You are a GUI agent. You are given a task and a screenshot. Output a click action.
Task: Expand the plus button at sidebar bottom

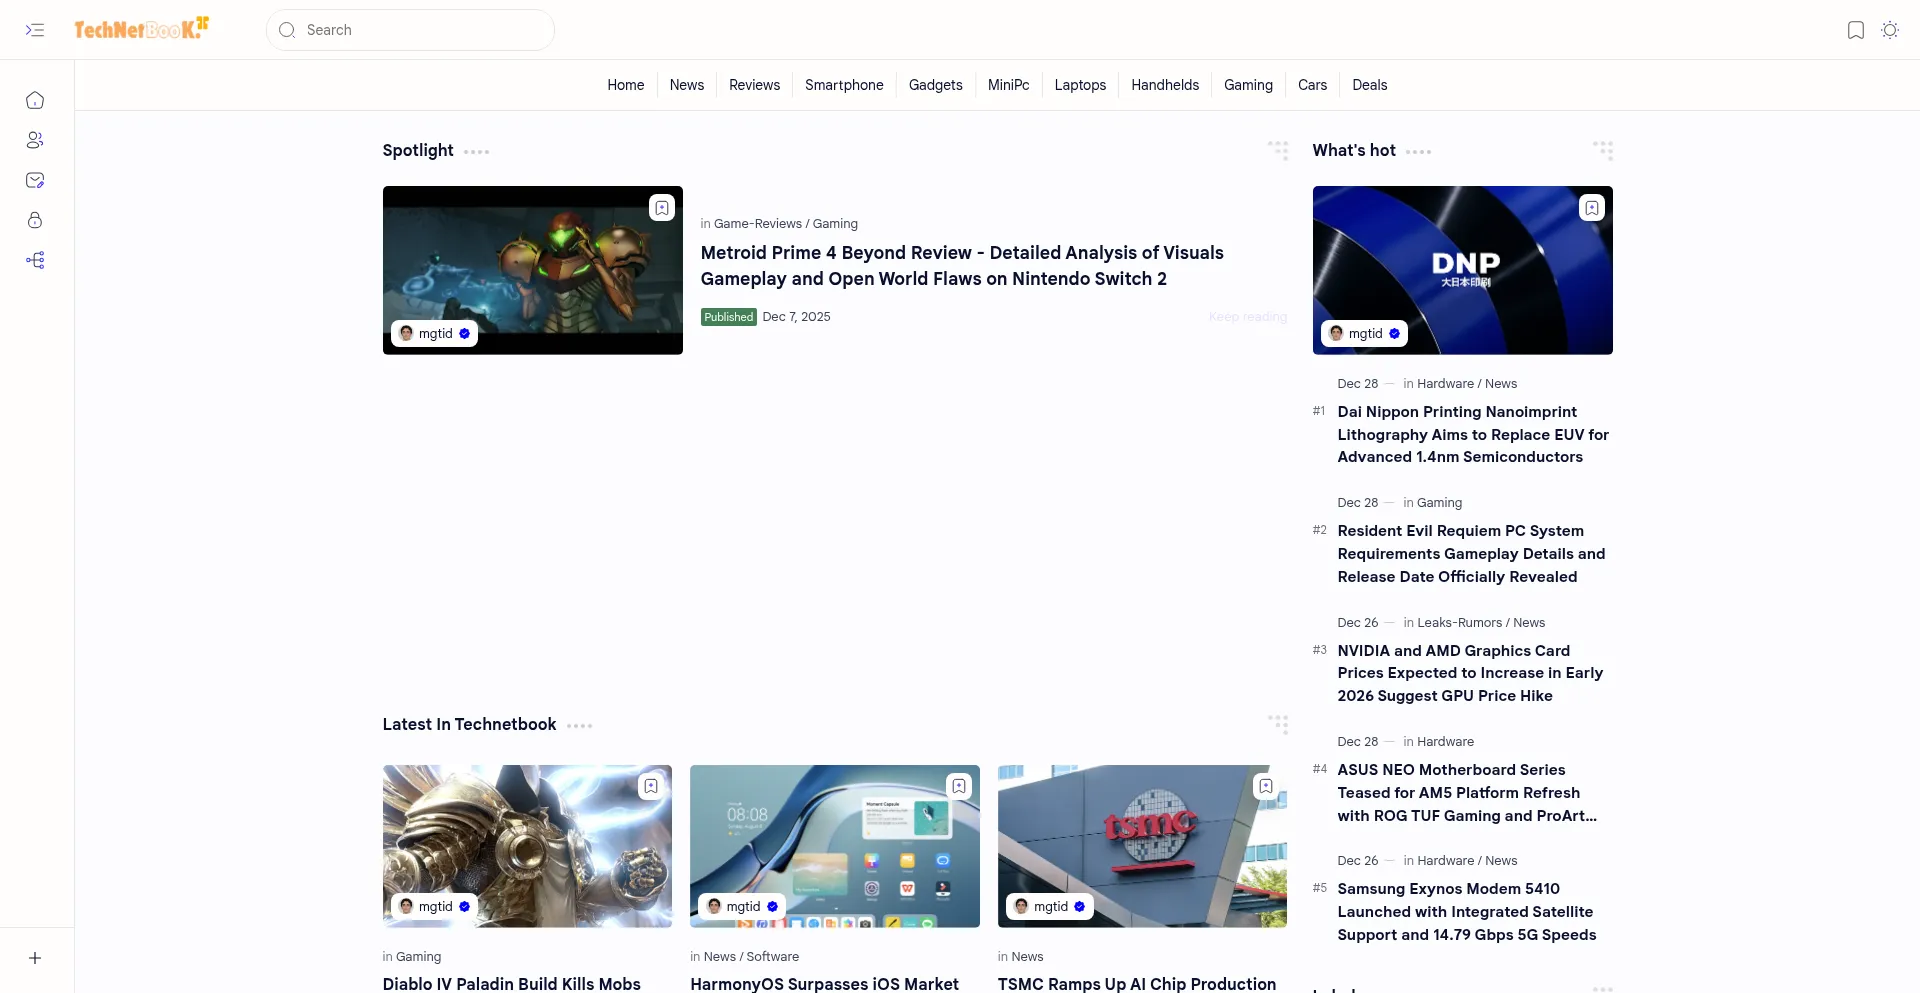(35, 958)
